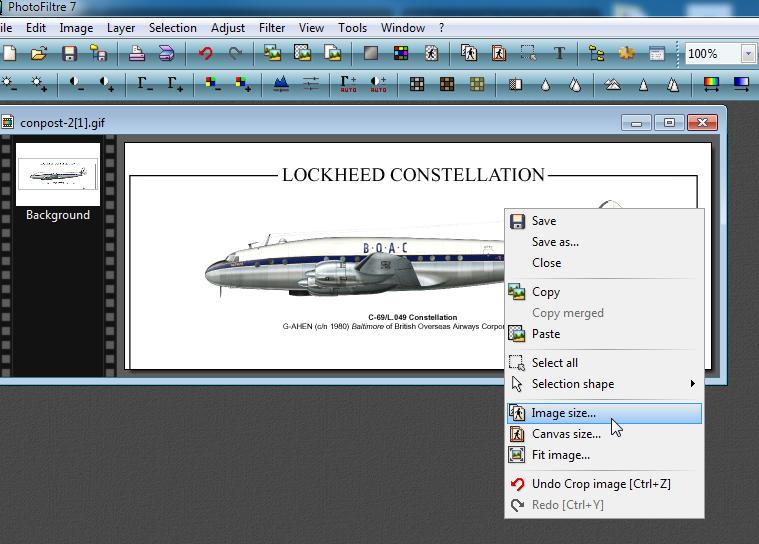The image size is (759, 544).
Task: Select the Text tool T icon
Action: (559, 53)
